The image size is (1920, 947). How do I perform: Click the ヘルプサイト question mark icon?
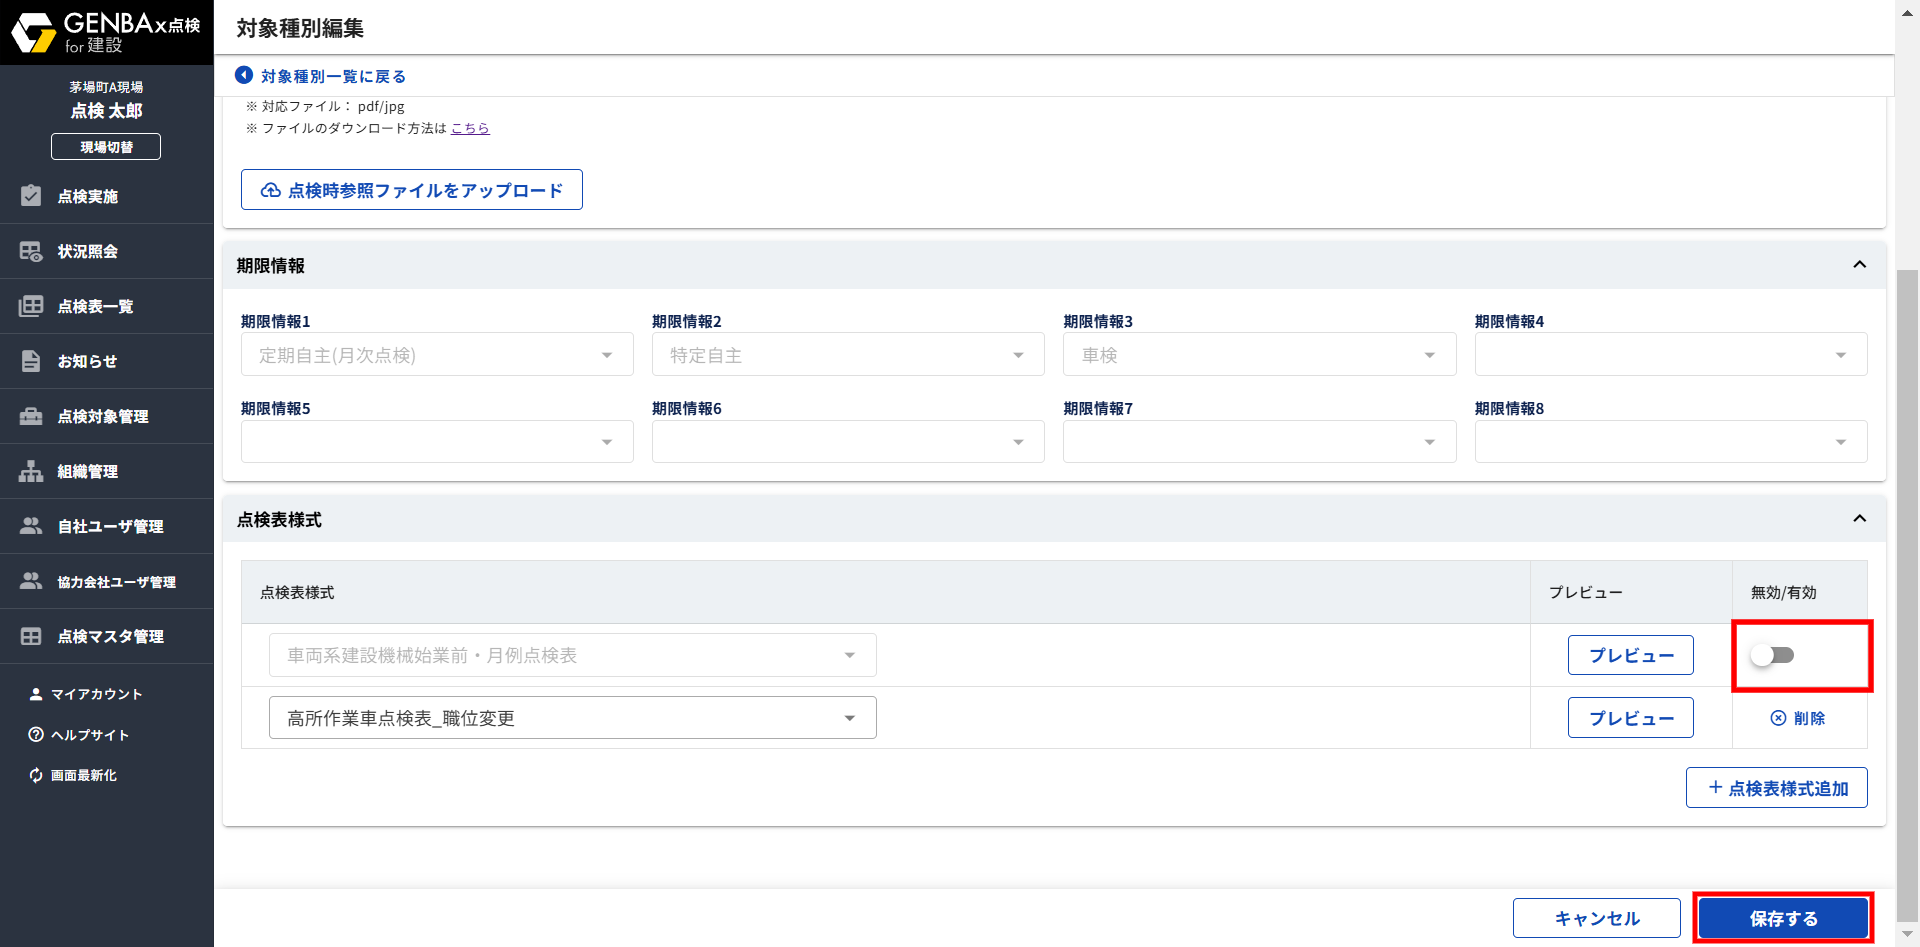click(36, 735)
